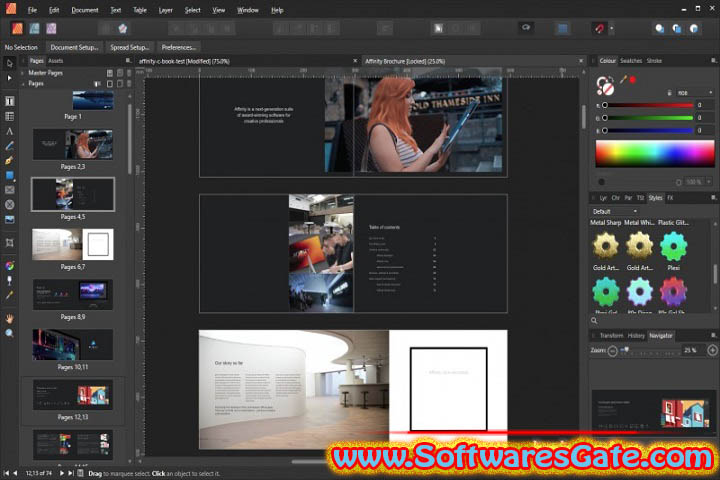Image resolution: width=720 pixels, height=480 pixels.
Task: Adjust the green channel slider
Action: coord(648,118)
